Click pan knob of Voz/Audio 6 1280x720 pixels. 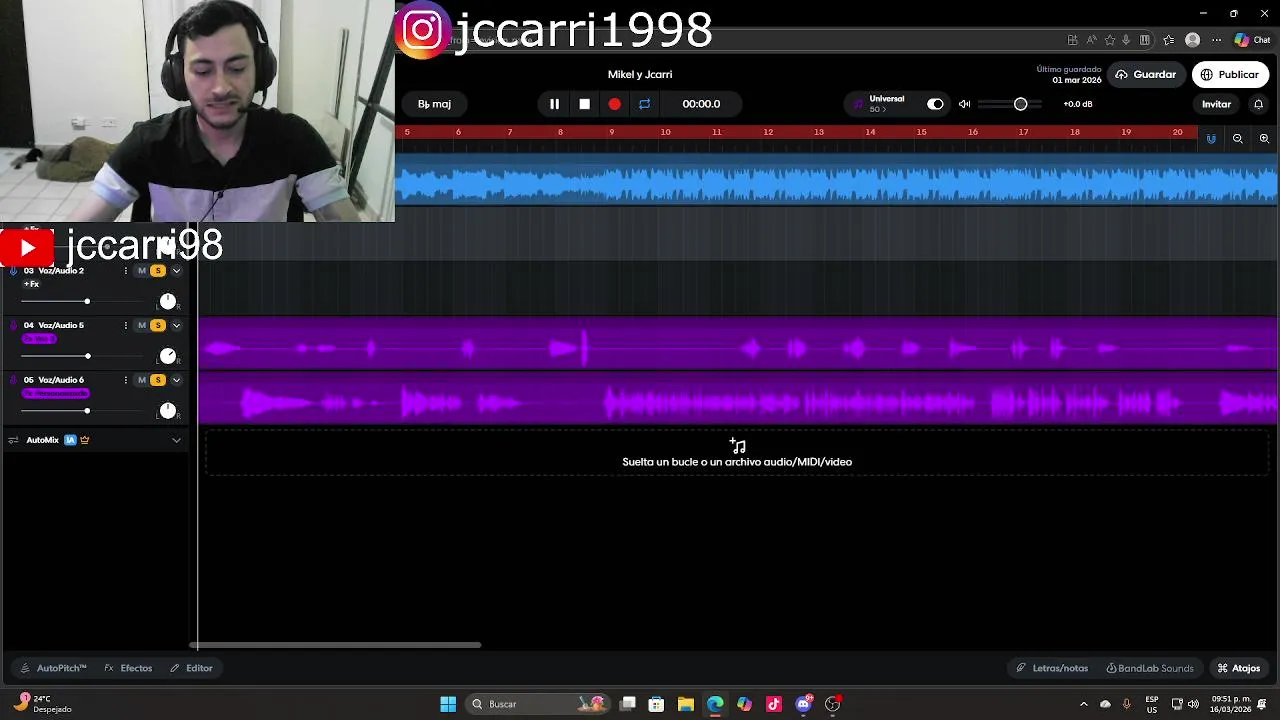[168, 410]
